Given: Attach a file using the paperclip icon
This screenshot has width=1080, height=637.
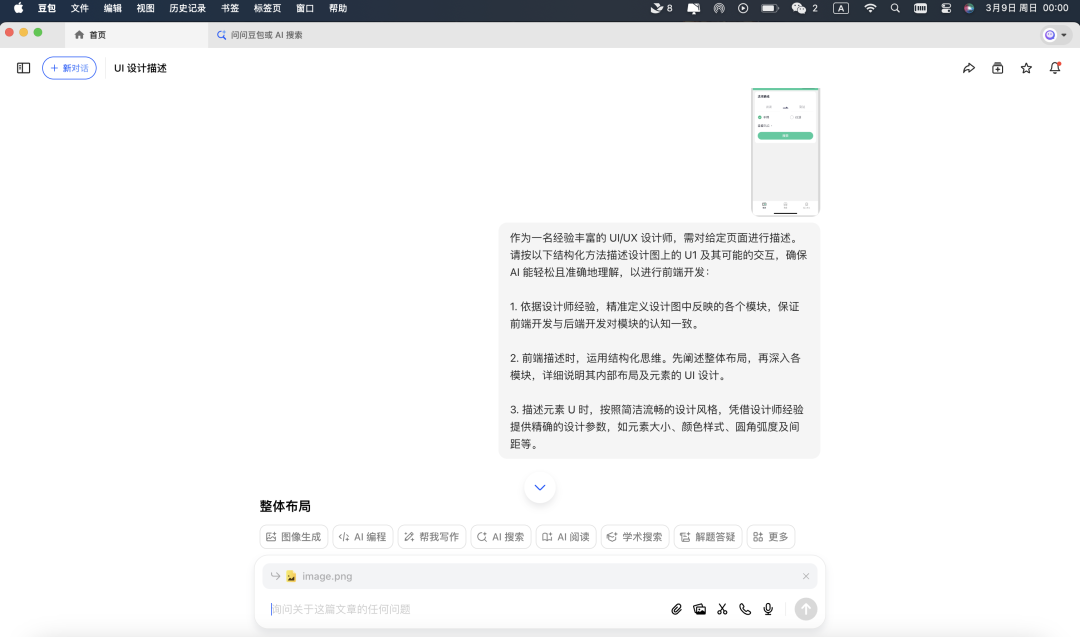Looking at the screenshot, I should coord(676,608).
